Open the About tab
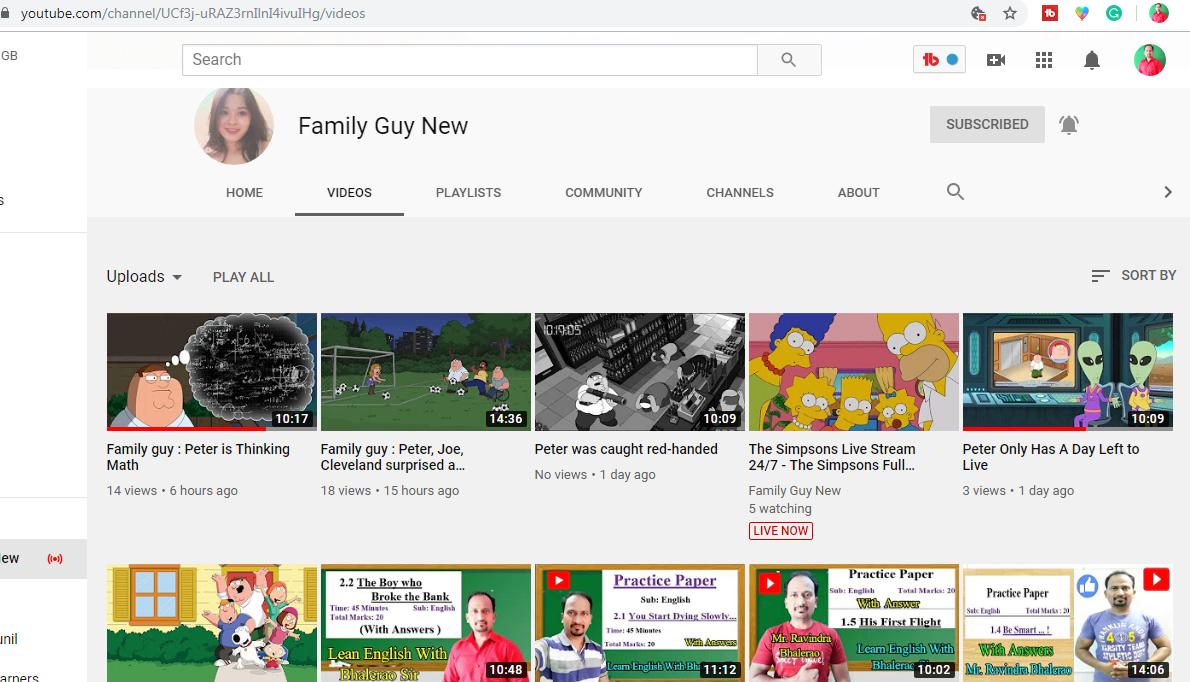Viewport: 1190px width, 682px height. pyautogui.click(x=858, y=193)
